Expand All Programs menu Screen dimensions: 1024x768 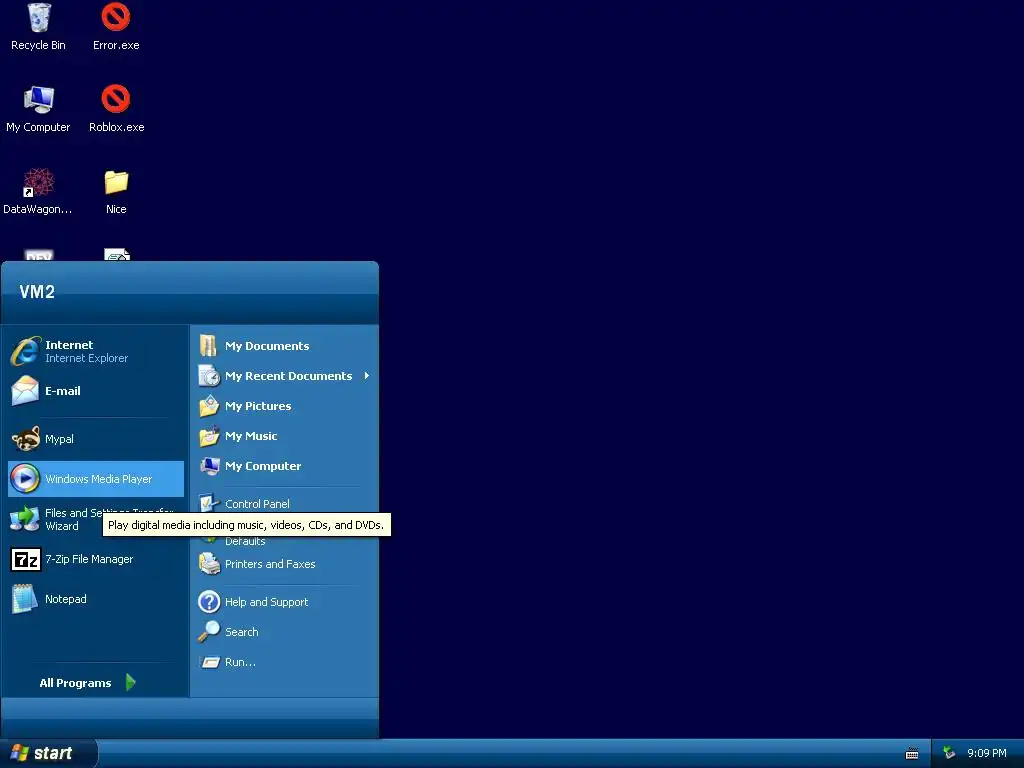tap(88, 682)
